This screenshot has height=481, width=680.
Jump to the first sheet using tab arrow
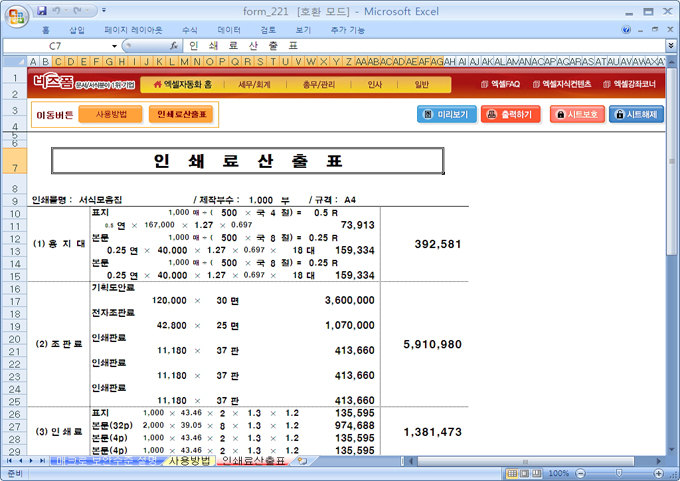click(8, 461)
